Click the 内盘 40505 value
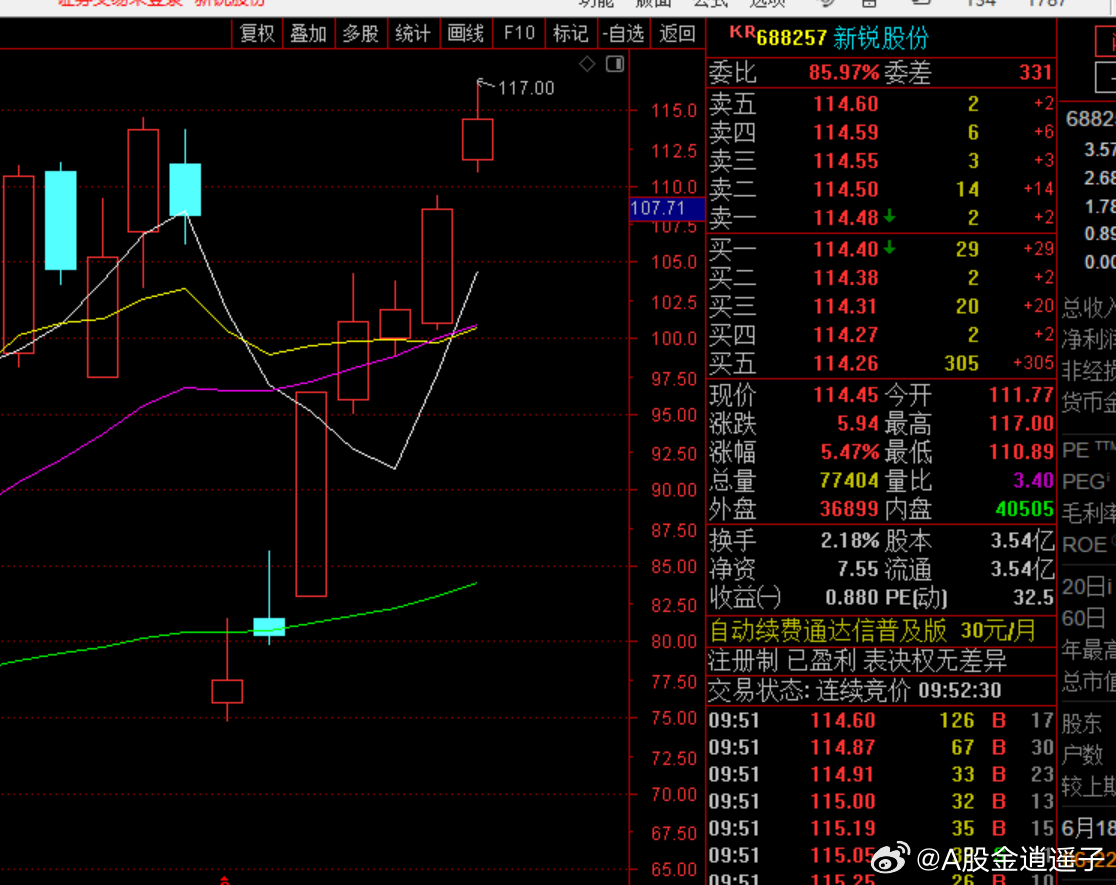This screenshot has height=885, width=1116. tap(1024, 509)
